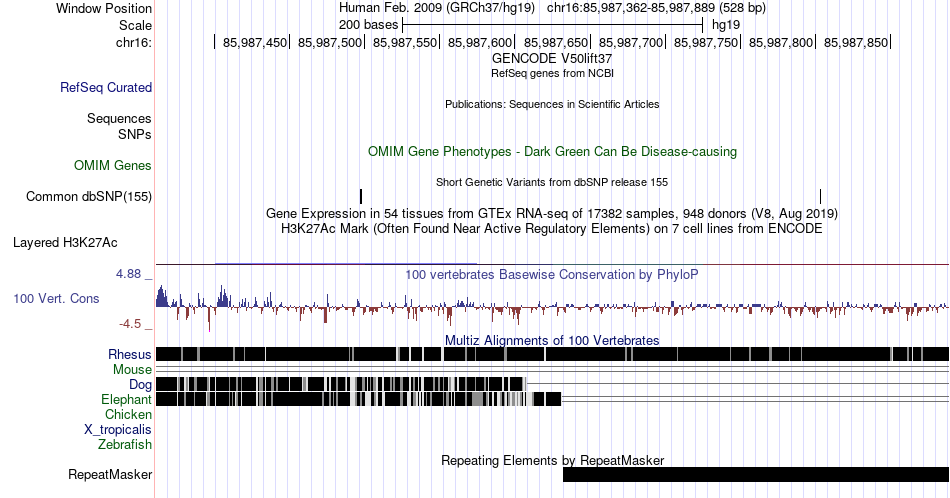
Task: Click the chr16:85,987,362-85,987,889 coordinates text
Action: tap(656, 8)
